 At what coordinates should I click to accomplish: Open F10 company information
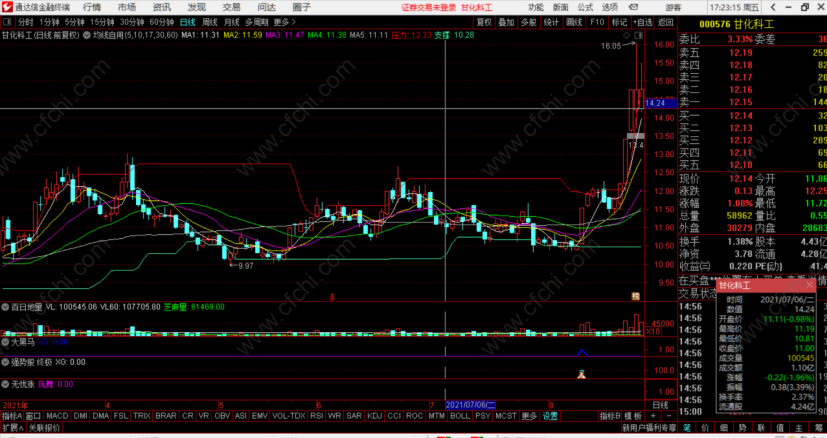(x=597, y=22)
